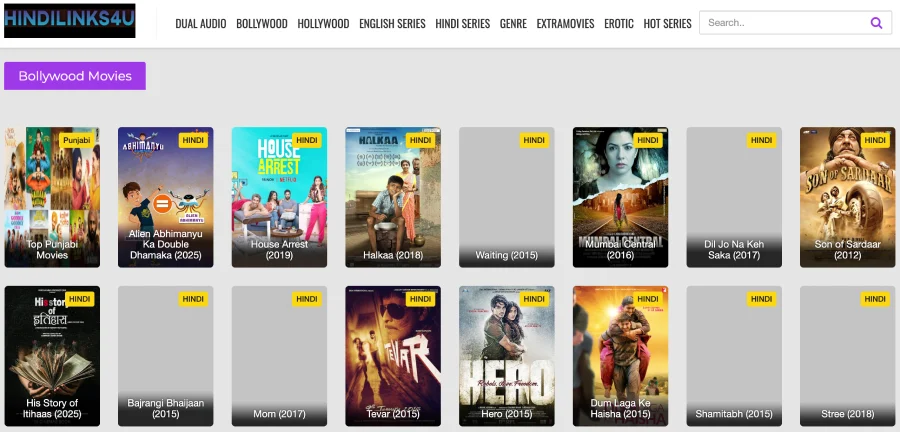Open the Hollywood menu item
The image size is (900, 432).
[323, 24]
